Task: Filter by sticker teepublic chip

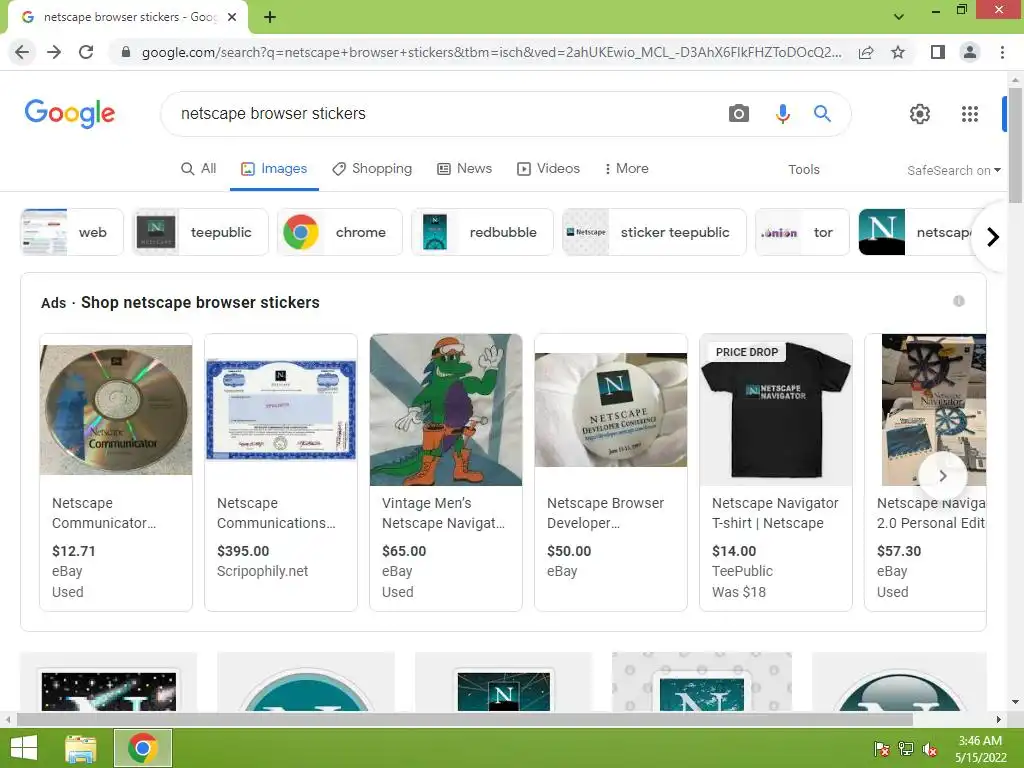Action: pos(654,232)
